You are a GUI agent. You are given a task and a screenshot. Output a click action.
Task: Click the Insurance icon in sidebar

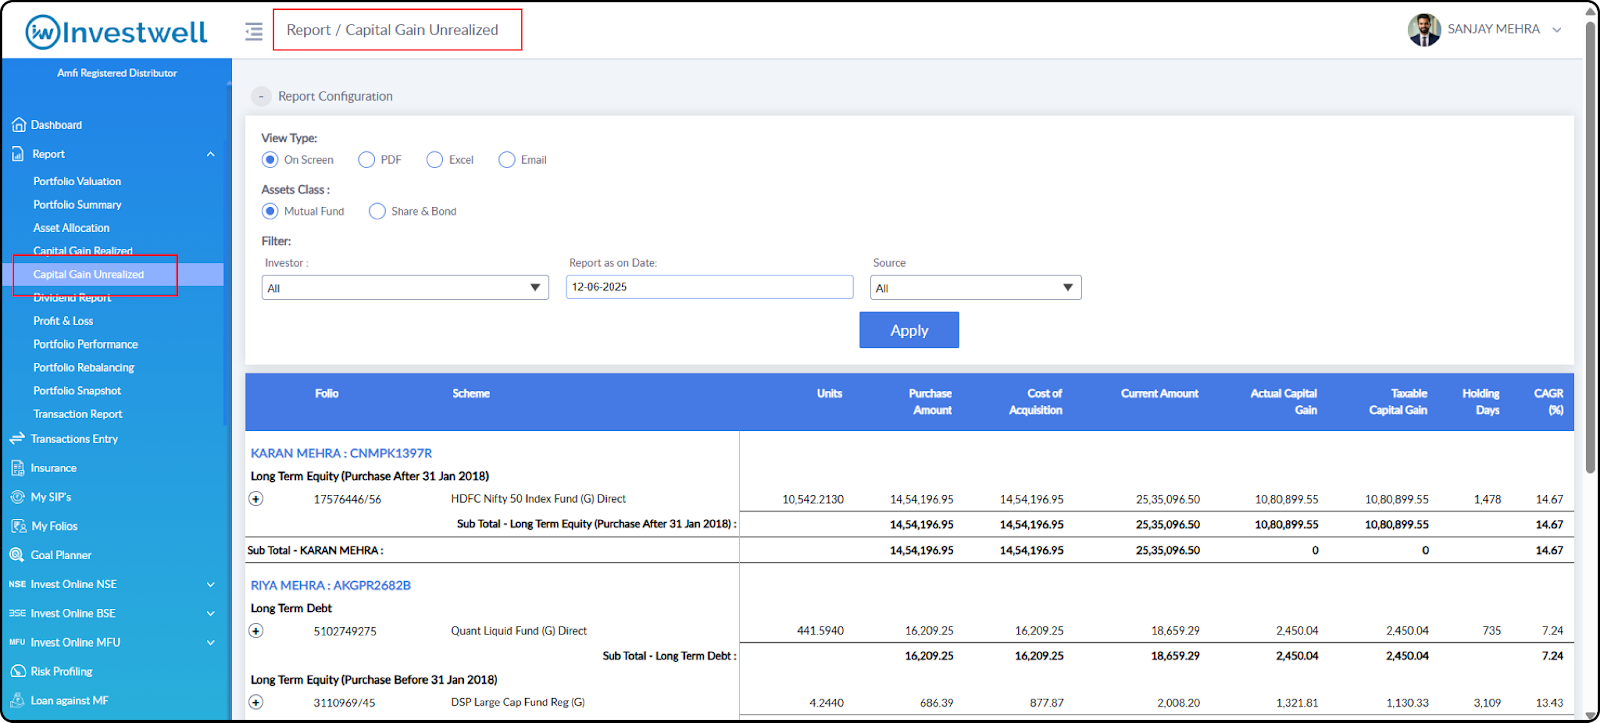click(18, 468)
